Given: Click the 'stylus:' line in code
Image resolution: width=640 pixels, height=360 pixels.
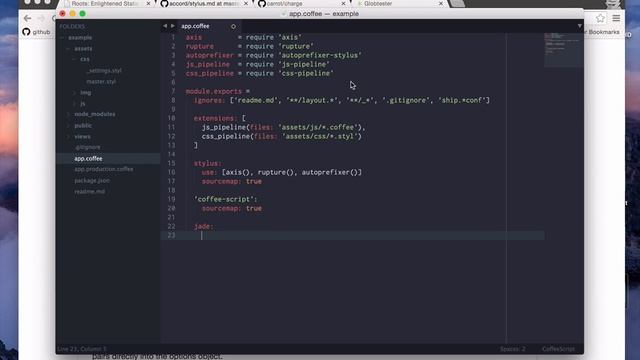Looking at the screenshot, I should click(207, 163).
